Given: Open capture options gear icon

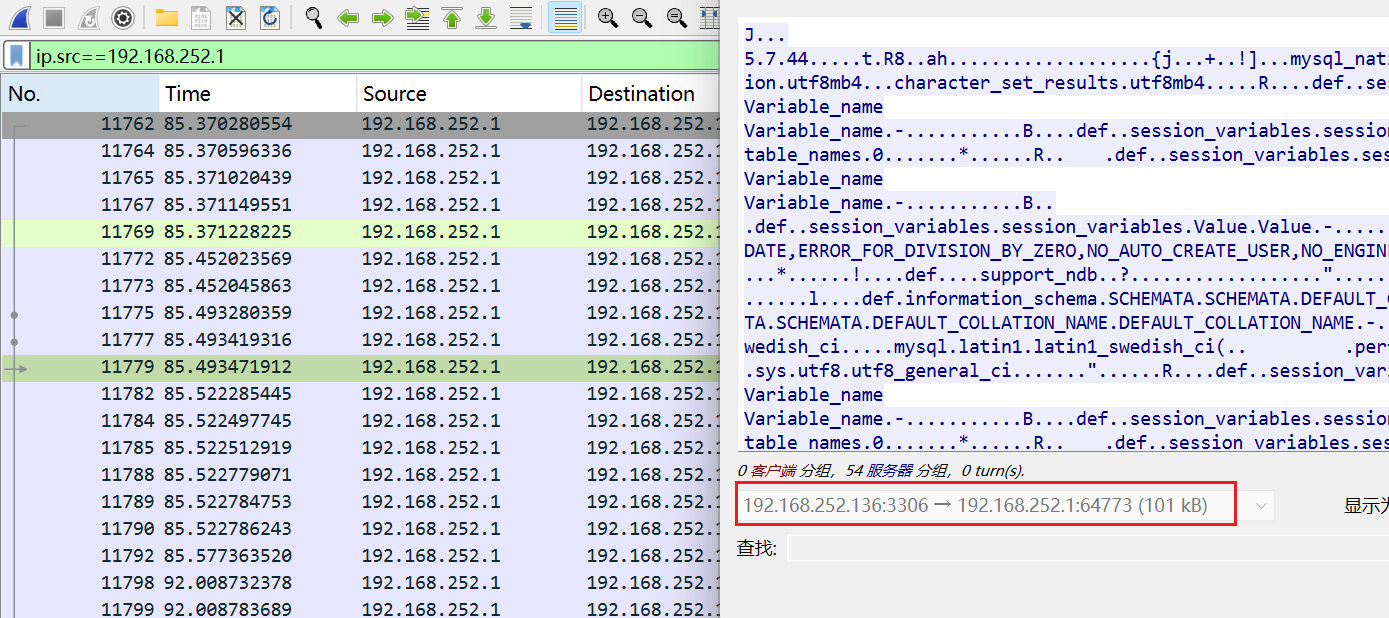Looking at the screenshot, I should click(123, 17).
